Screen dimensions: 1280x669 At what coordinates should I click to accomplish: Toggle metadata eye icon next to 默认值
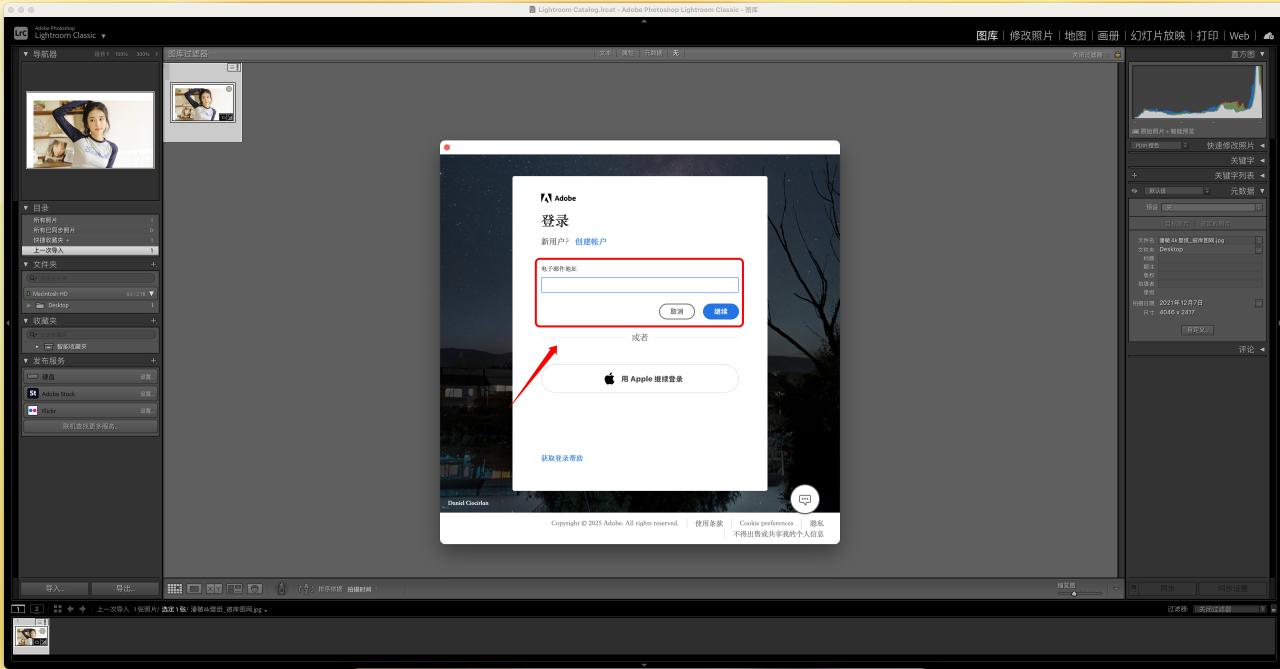[x=1135, y=190]
